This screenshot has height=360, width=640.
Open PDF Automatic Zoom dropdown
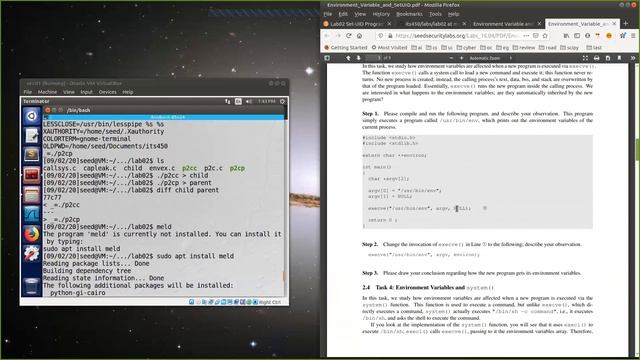point(490,58)
